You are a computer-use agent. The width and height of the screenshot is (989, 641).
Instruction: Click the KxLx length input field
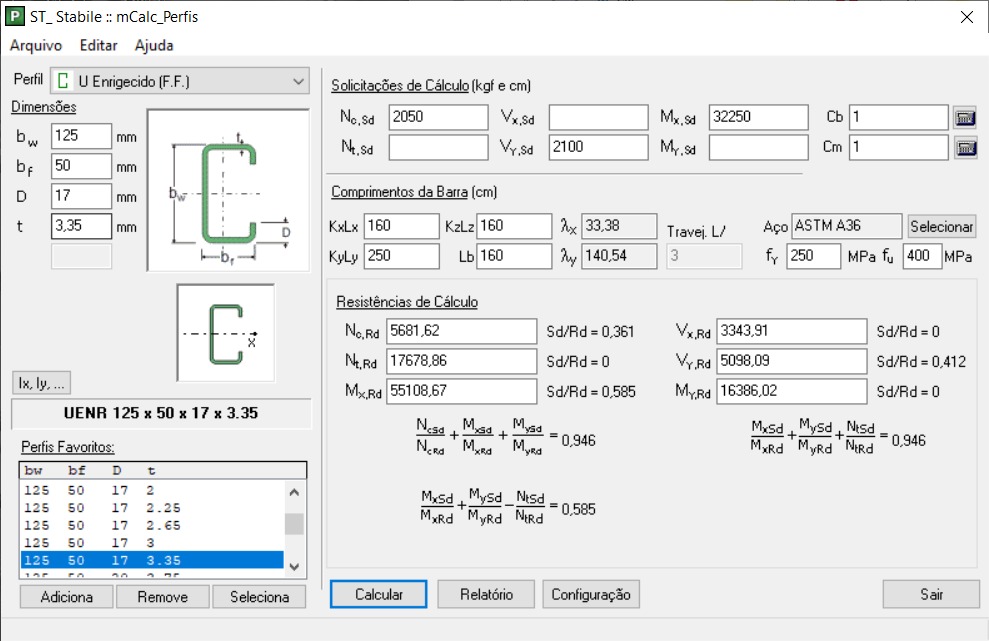click(401, 226)
